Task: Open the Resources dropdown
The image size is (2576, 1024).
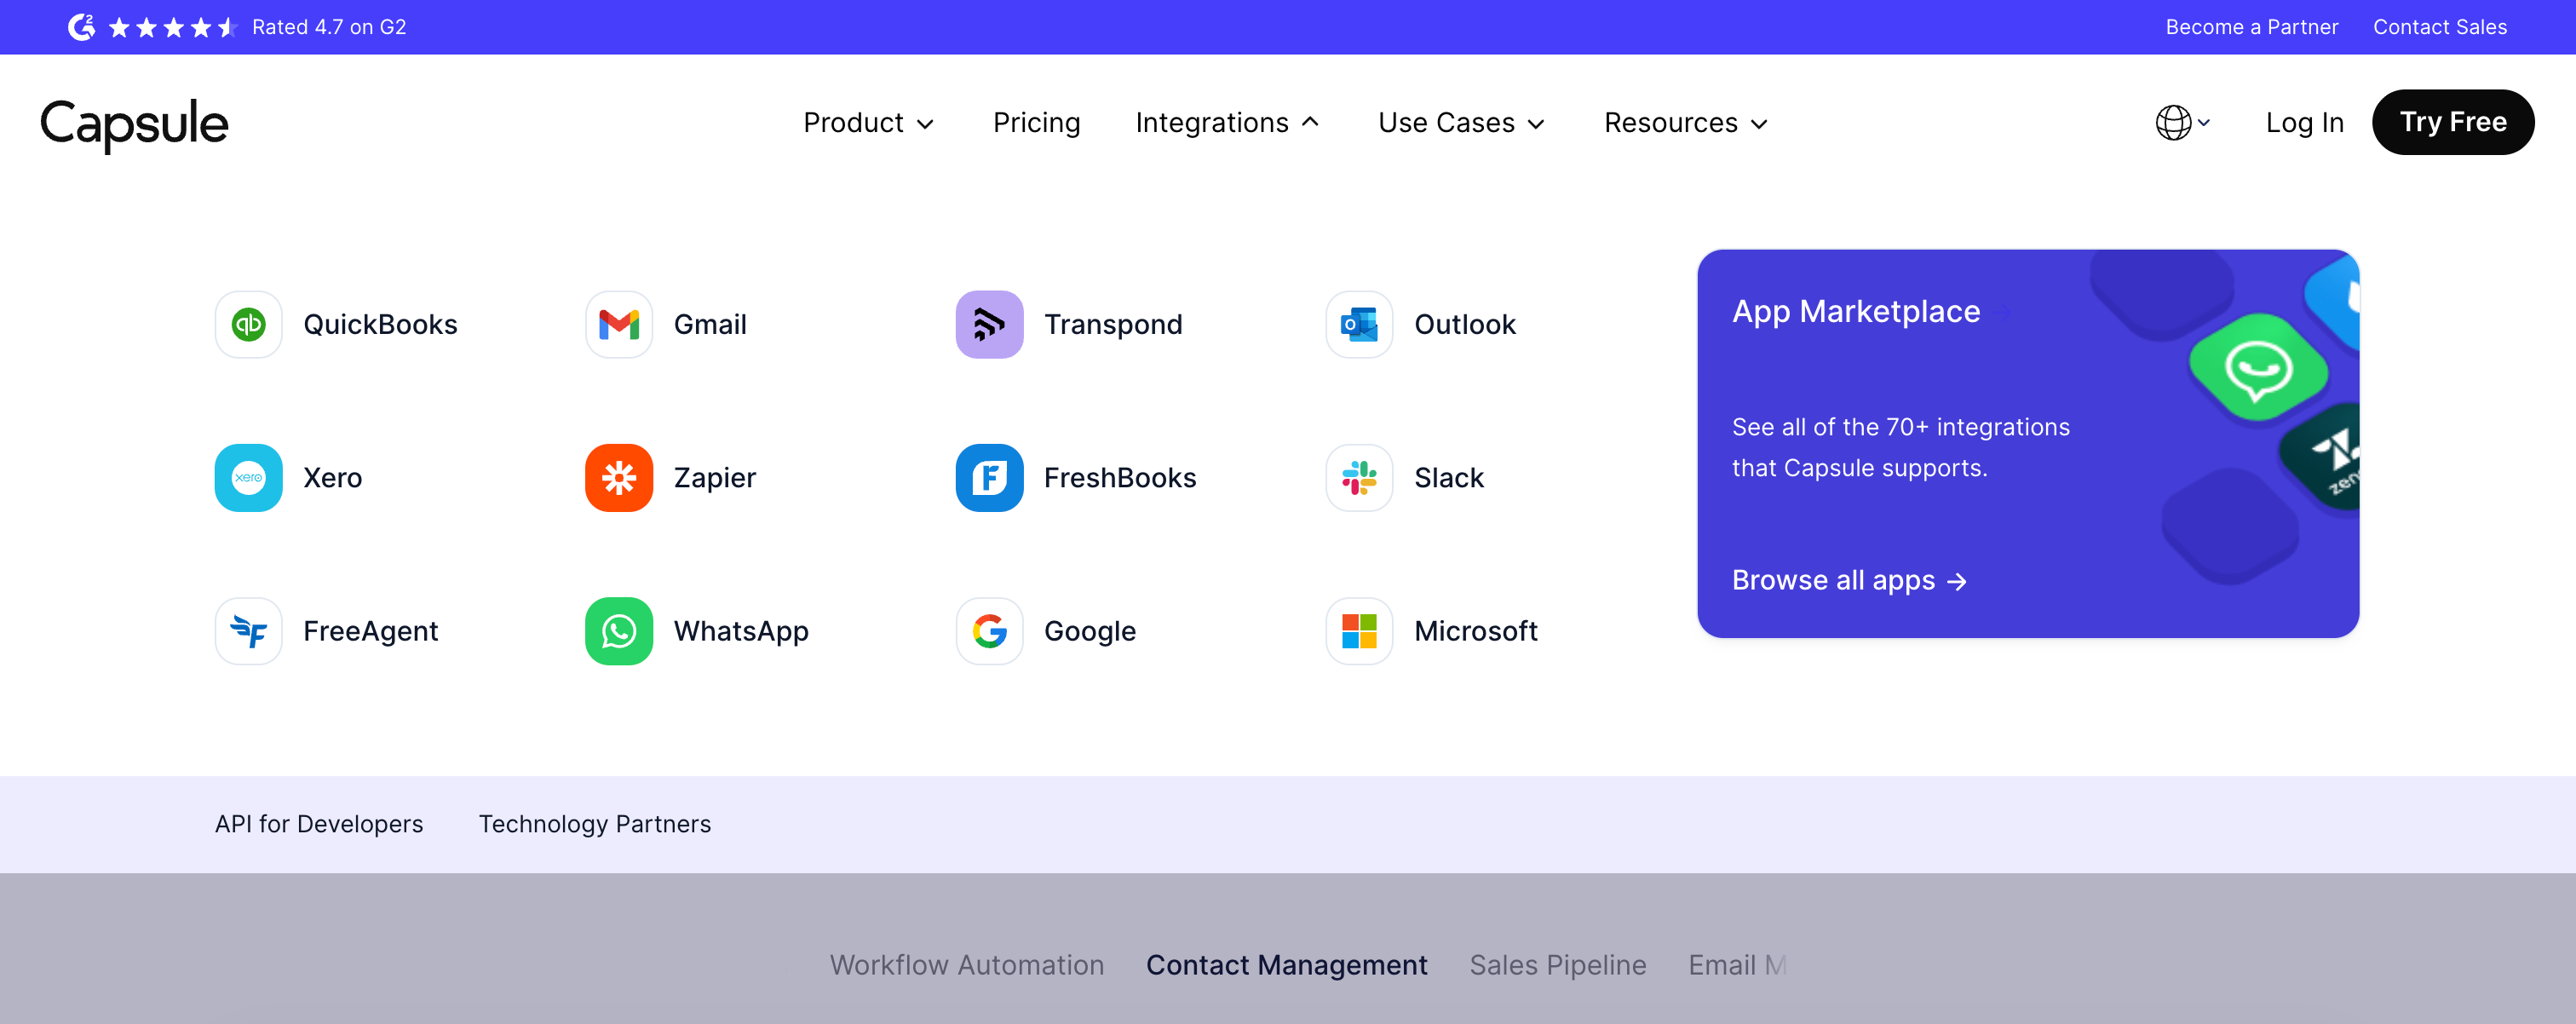Action: click(x=1685, y=123)
